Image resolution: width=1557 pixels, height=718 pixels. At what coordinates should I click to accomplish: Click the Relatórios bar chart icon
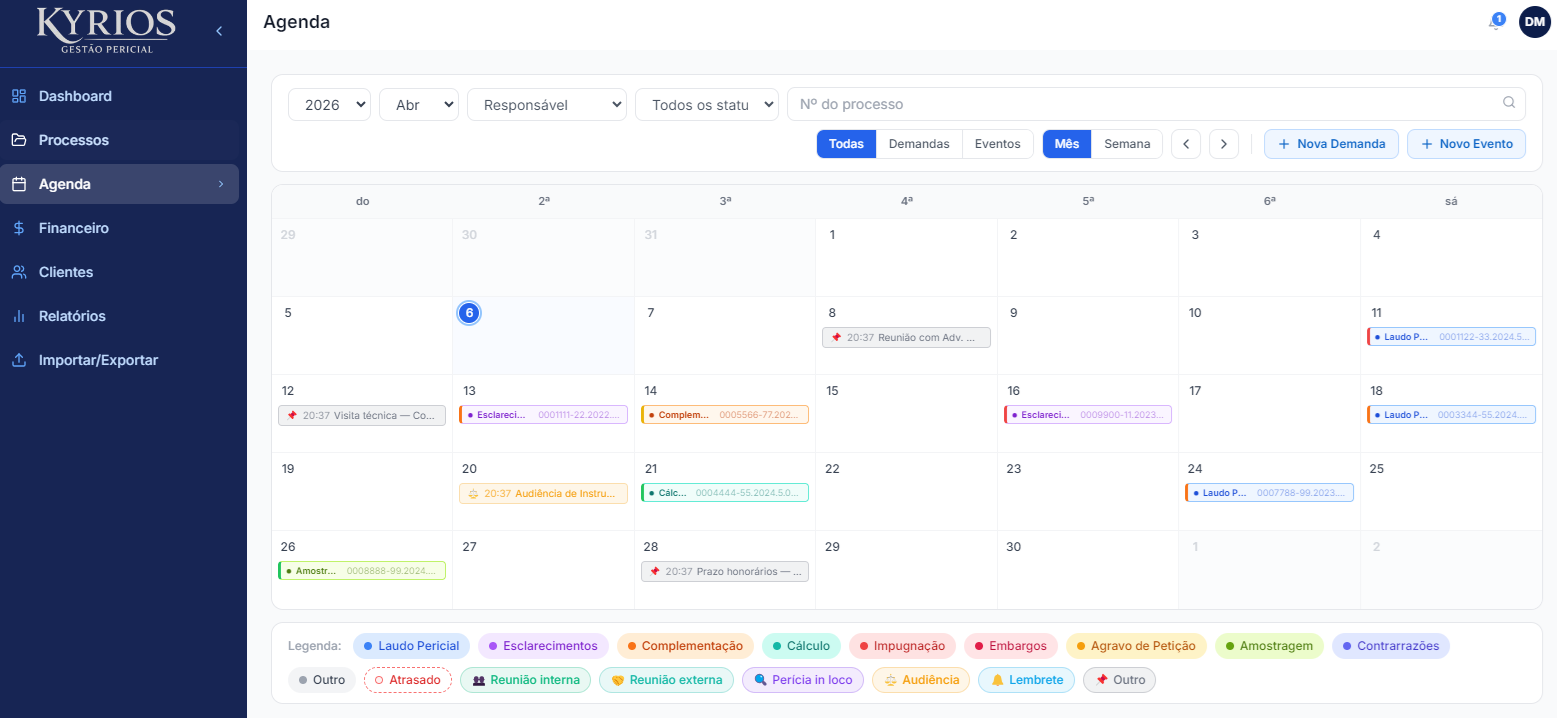pyautogui.click(x=18, y=316)
